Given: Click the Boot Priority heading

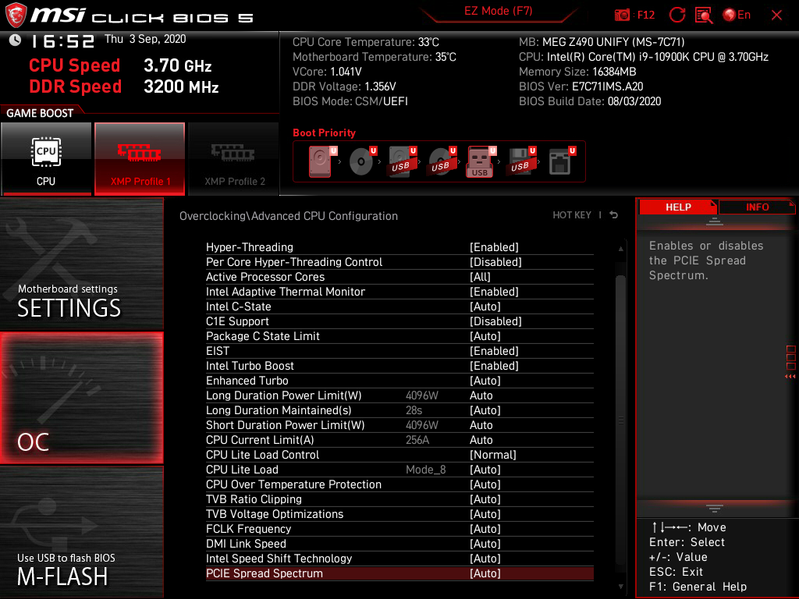Looking at the screenshot, I should tap(324, 133).
